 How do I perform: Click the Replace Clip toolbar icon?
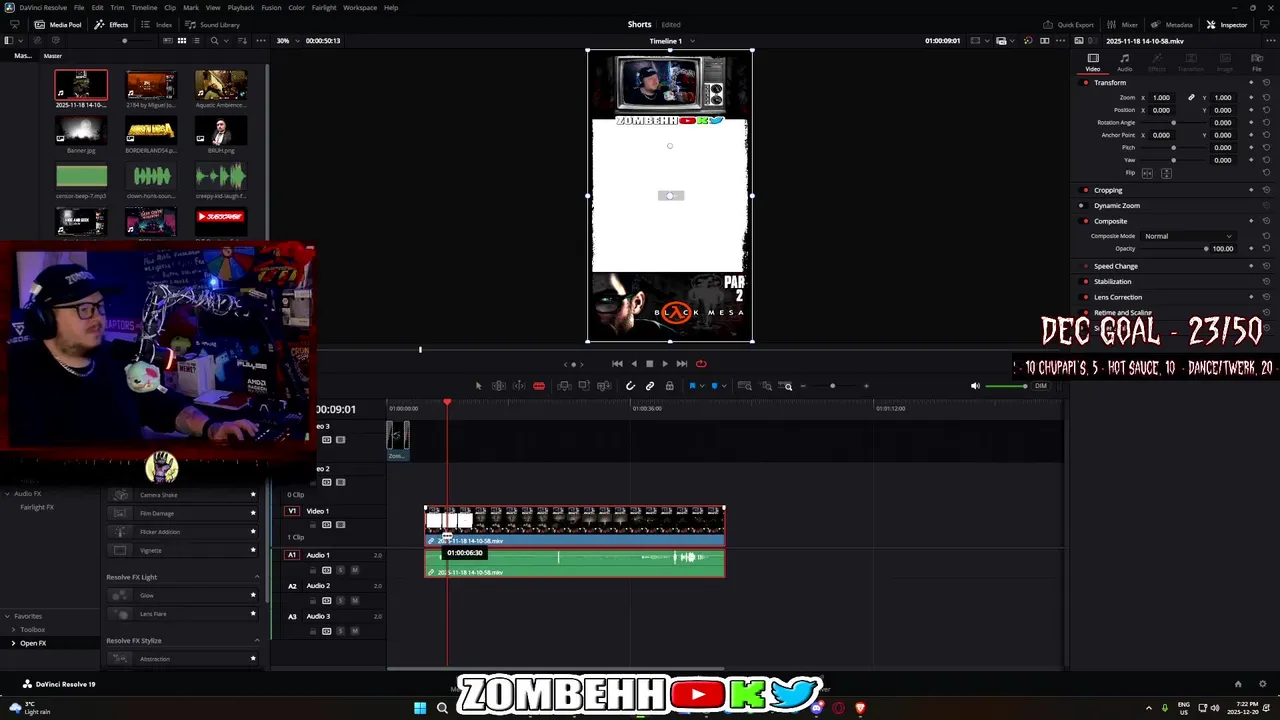click(x=604, y=386)
